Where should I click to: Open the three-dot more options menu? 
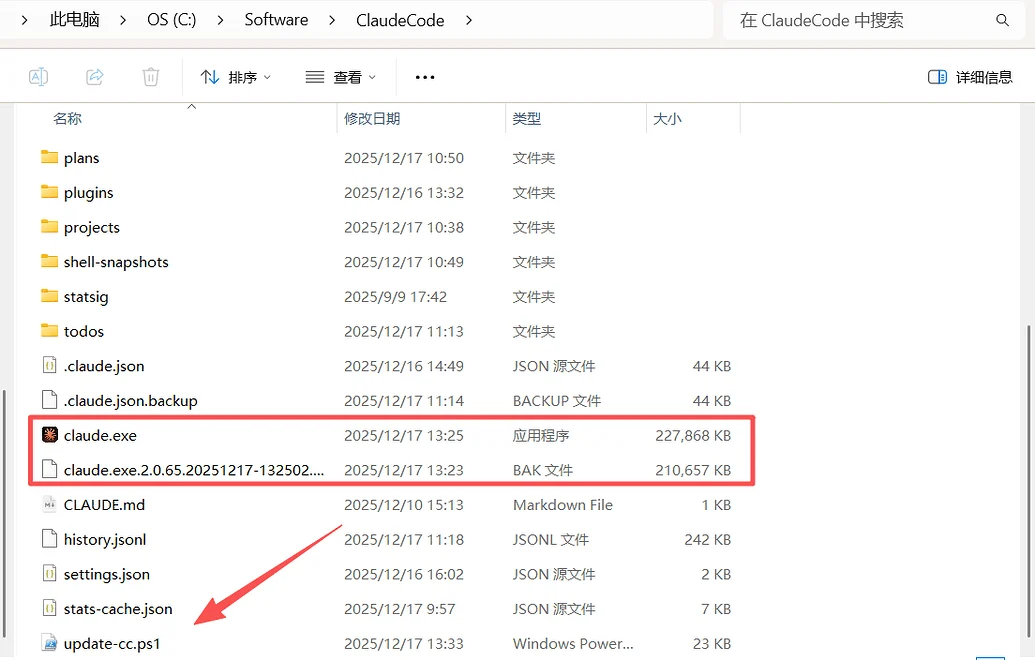pyautogui.click(x=425, y=77)
